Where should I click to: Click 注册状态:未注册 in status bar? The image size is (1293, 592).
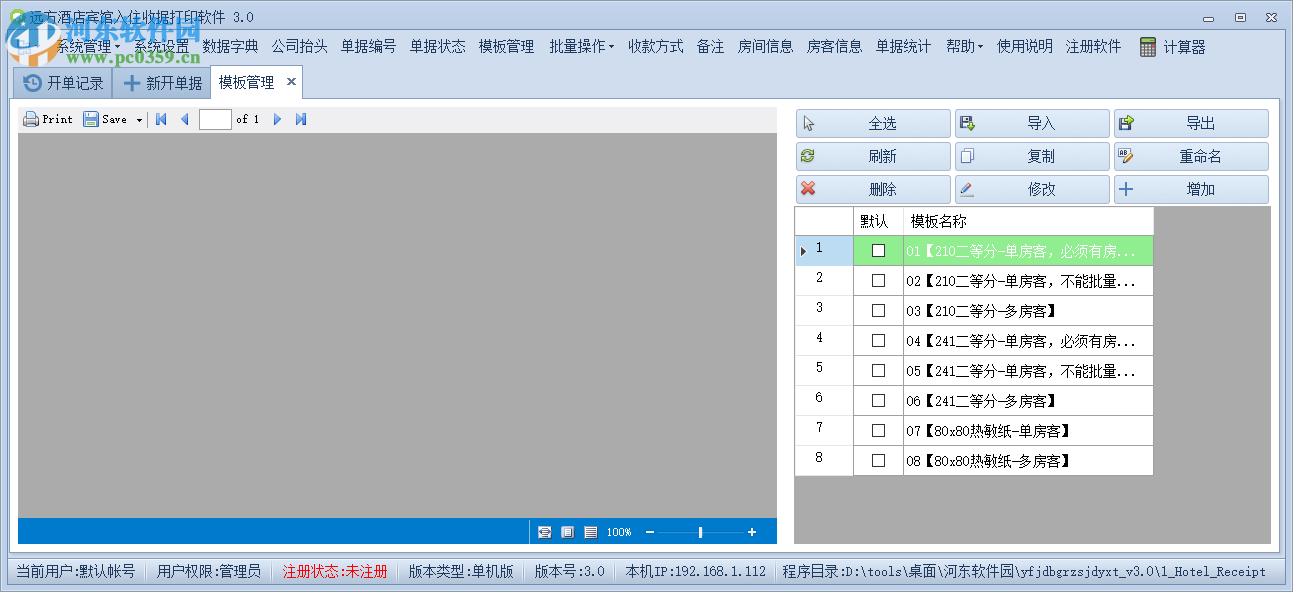point(335,572)
